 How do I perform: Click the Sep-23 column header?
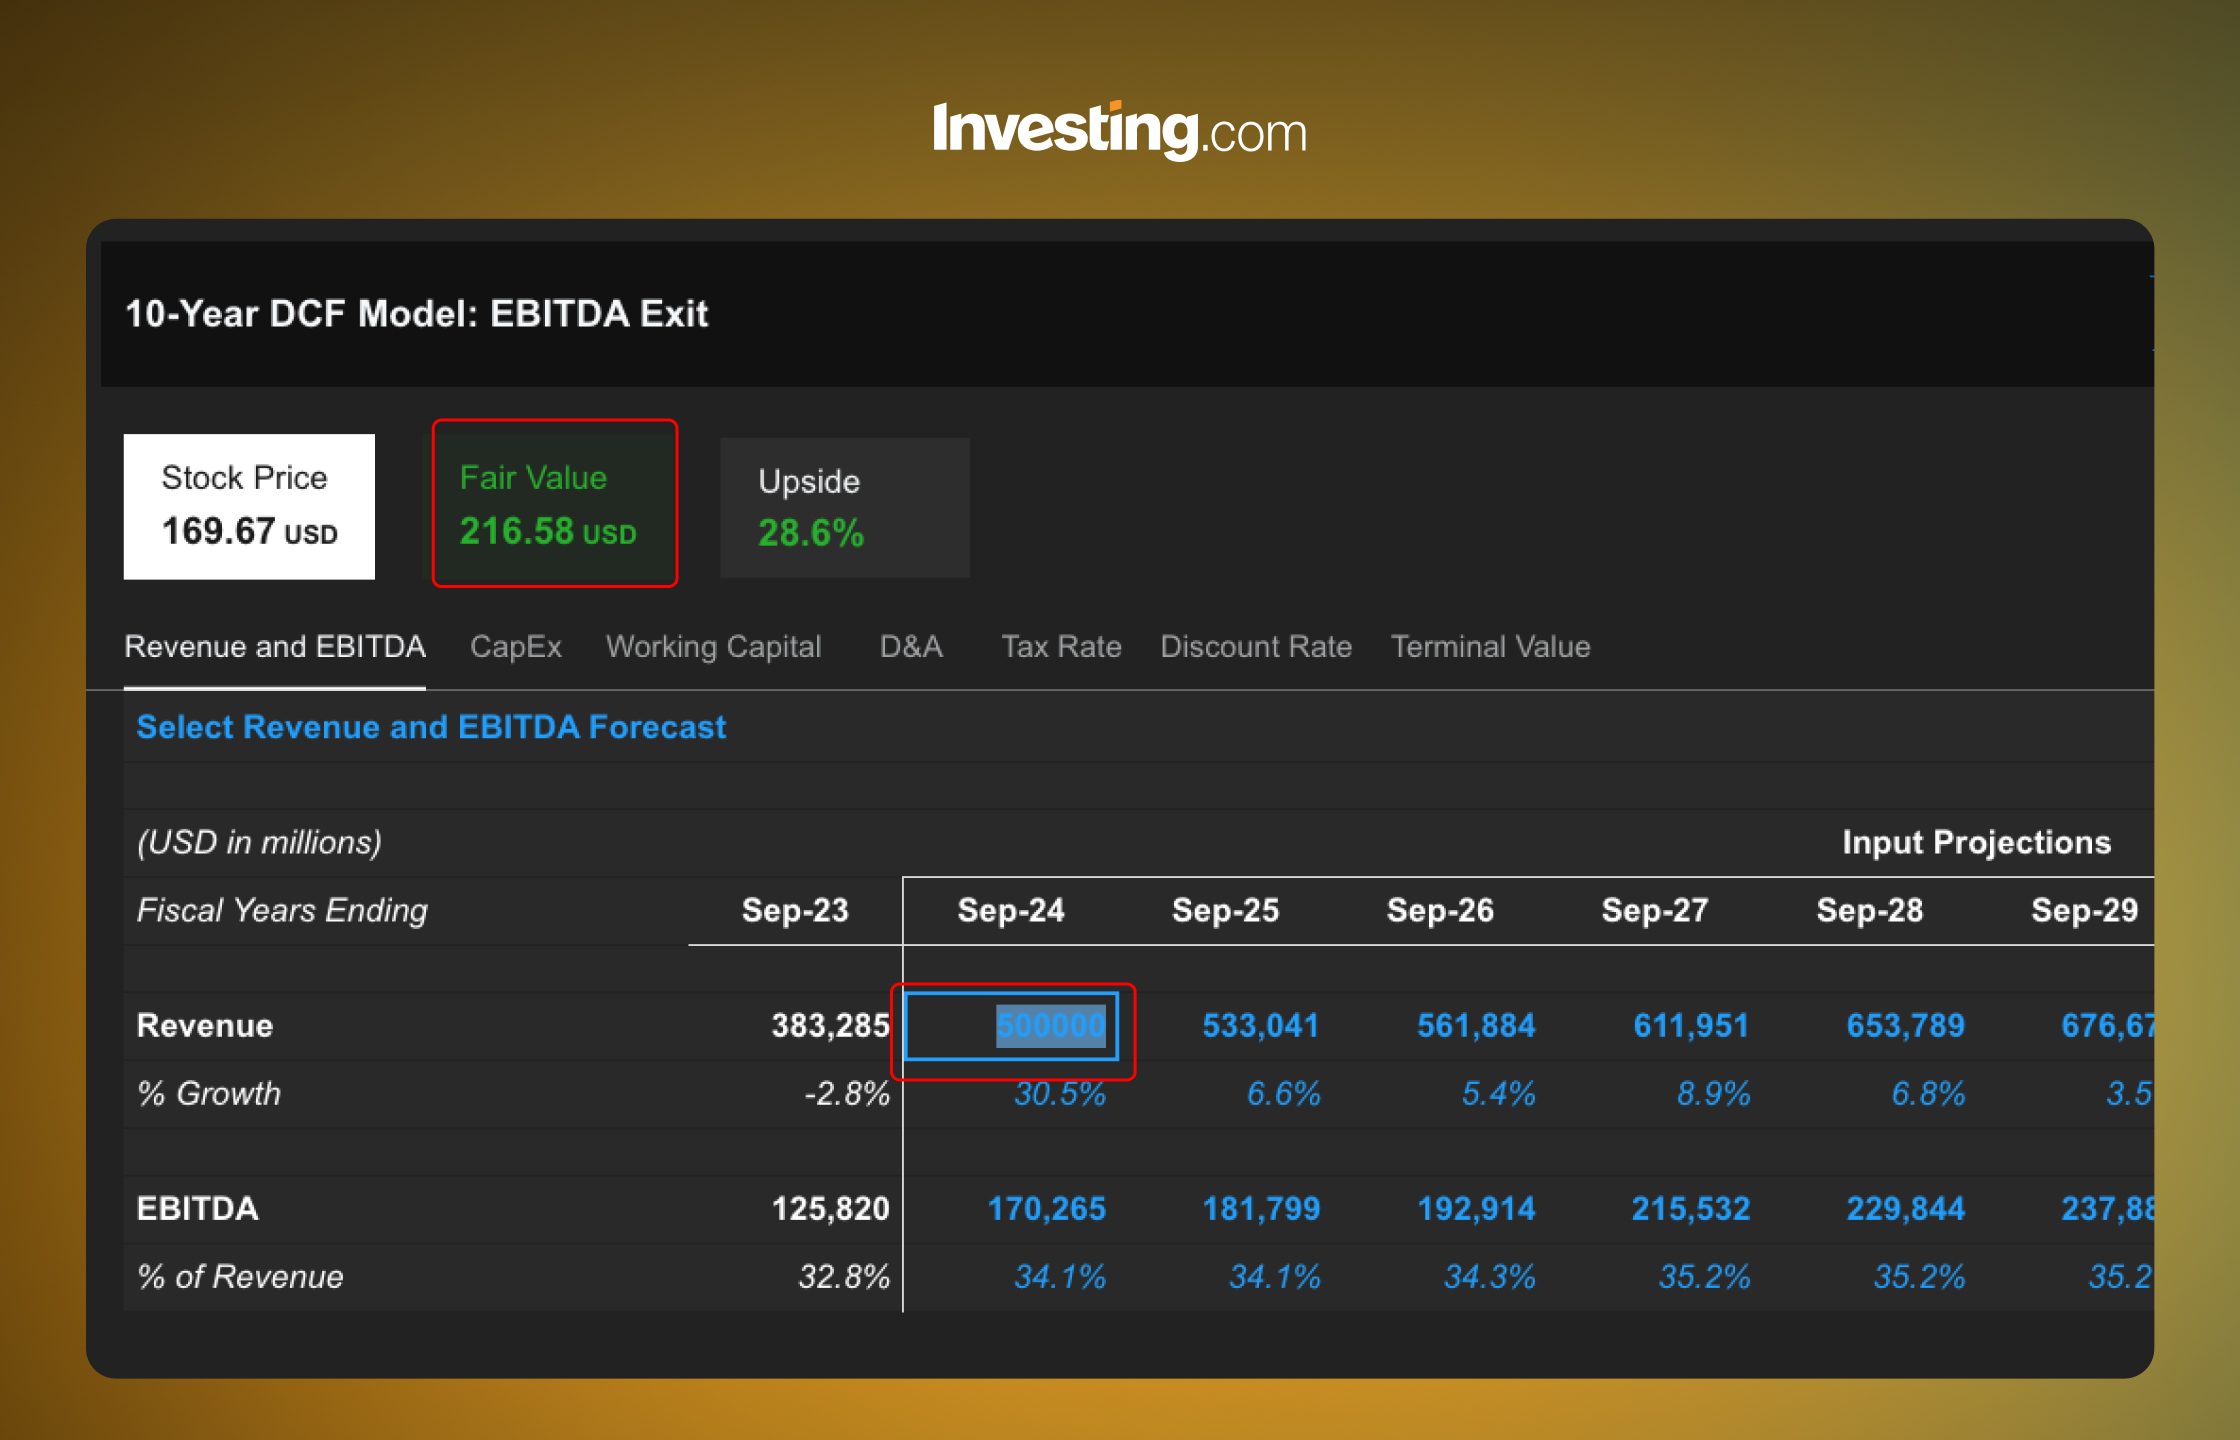coord(795,910)
